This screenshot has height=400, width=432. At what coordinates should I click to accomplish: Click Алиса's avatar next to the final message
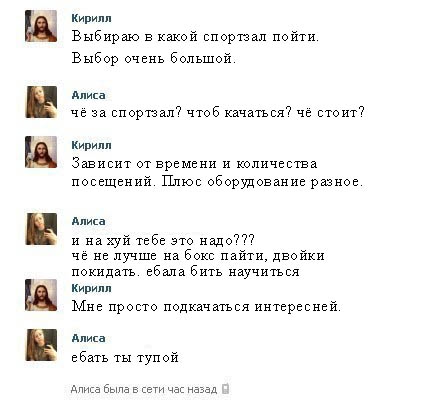41,345
